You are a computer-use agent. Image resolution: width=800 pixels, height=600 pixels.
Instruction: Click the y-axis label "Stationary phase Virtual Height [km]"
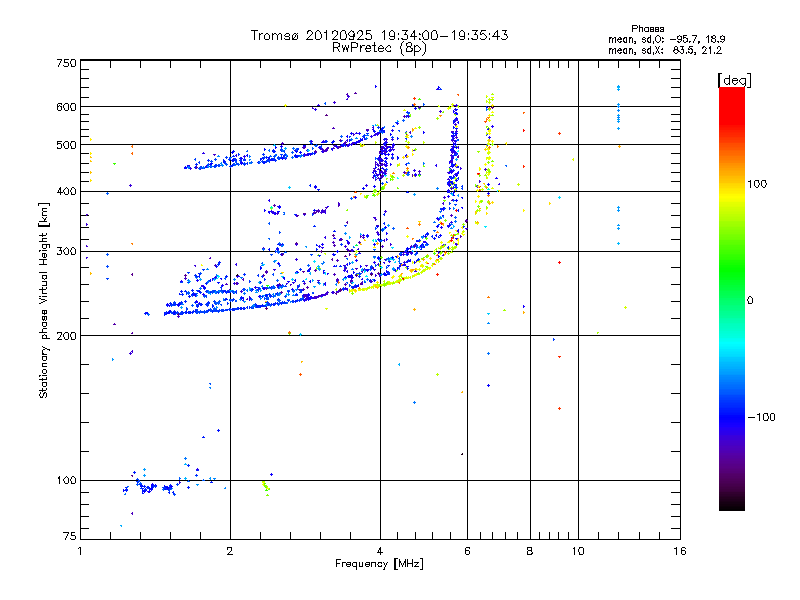point(44,300)
